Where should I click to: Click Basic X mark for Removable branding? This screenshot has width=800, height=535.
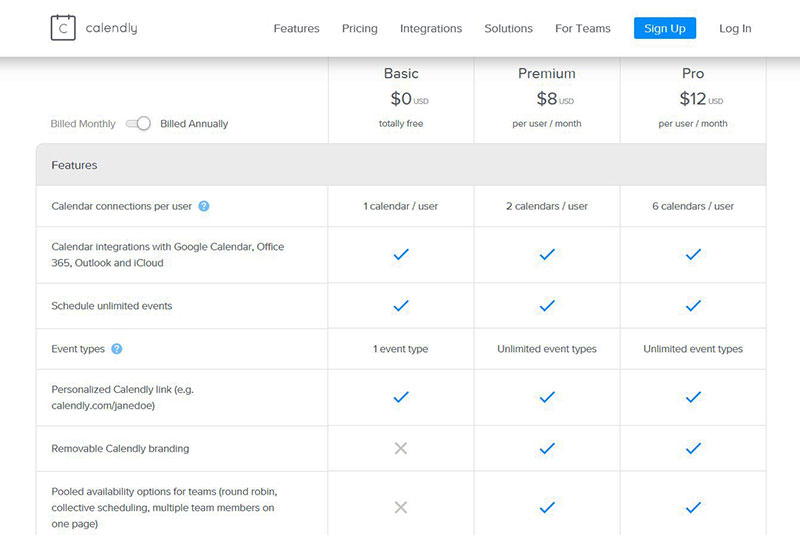401,448
